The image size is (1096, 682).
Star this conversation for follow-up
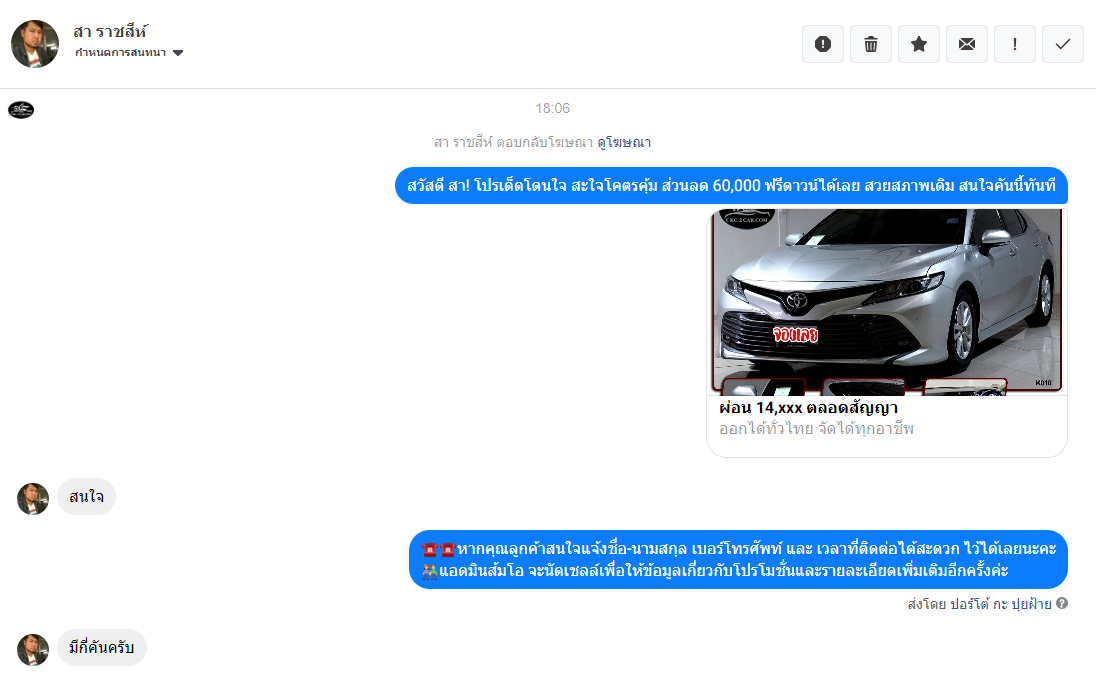pyautogui.click(x=919, y=44)
